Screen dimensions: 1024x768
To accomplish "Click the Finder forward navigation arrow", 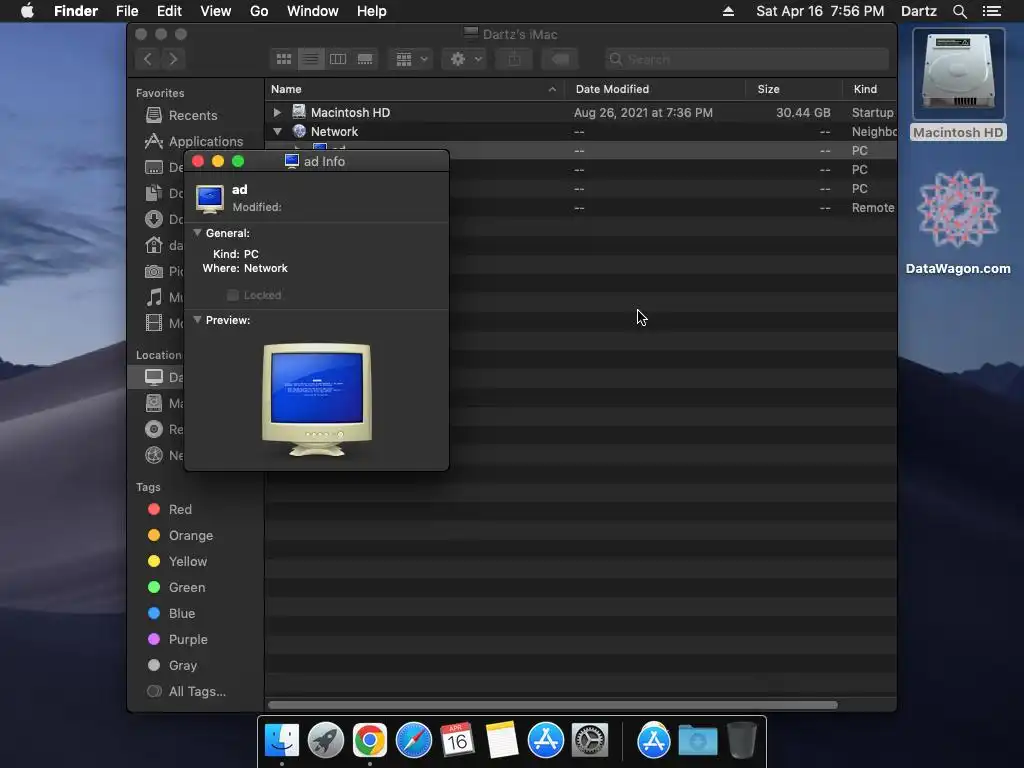I will [173, 59].
